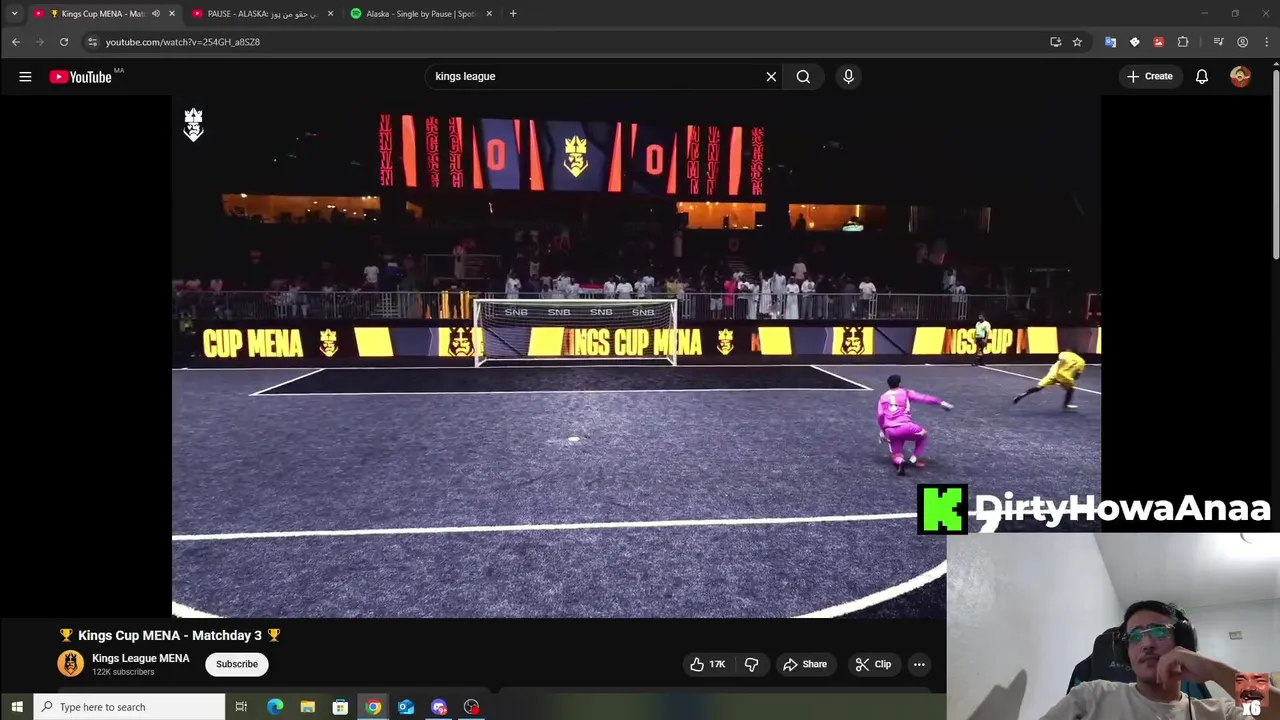Reload the page

tap(63, 42)
